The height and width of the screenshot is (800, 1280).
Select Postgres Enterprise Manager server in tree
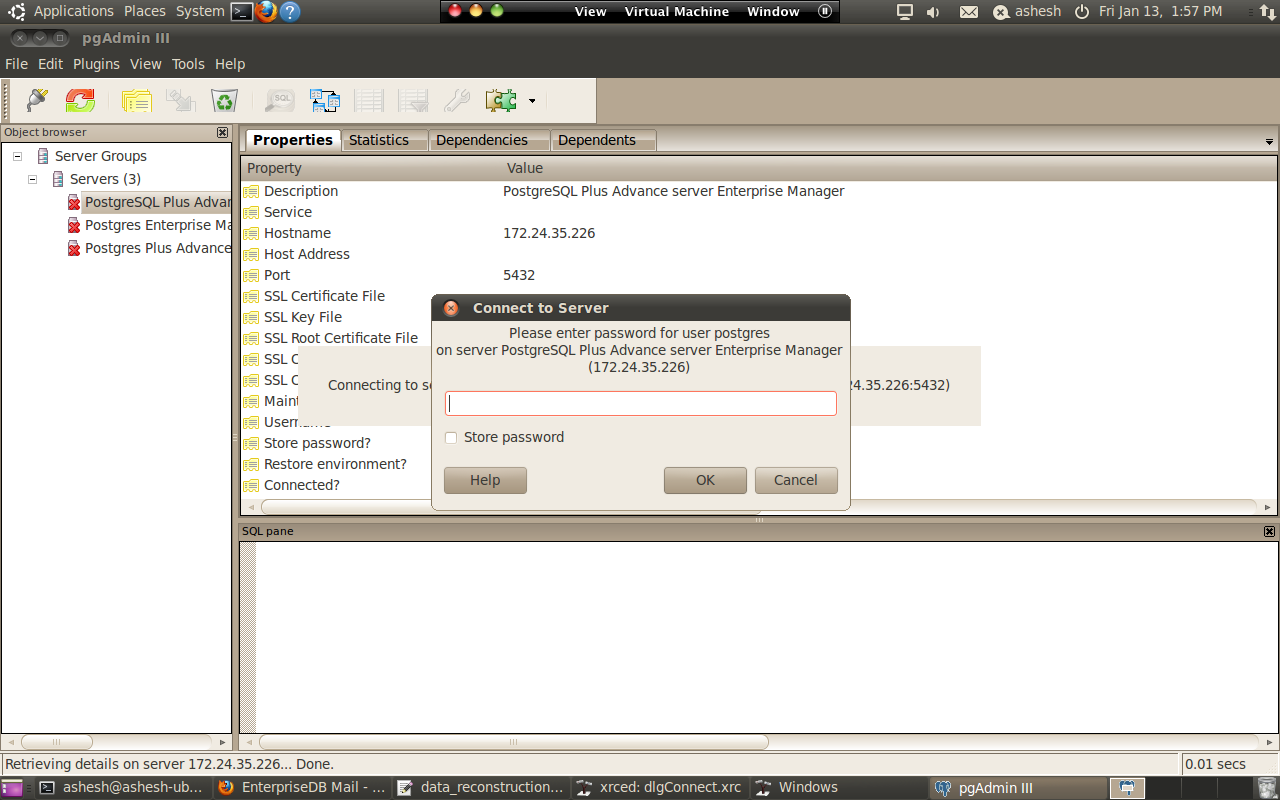point(157,225)
